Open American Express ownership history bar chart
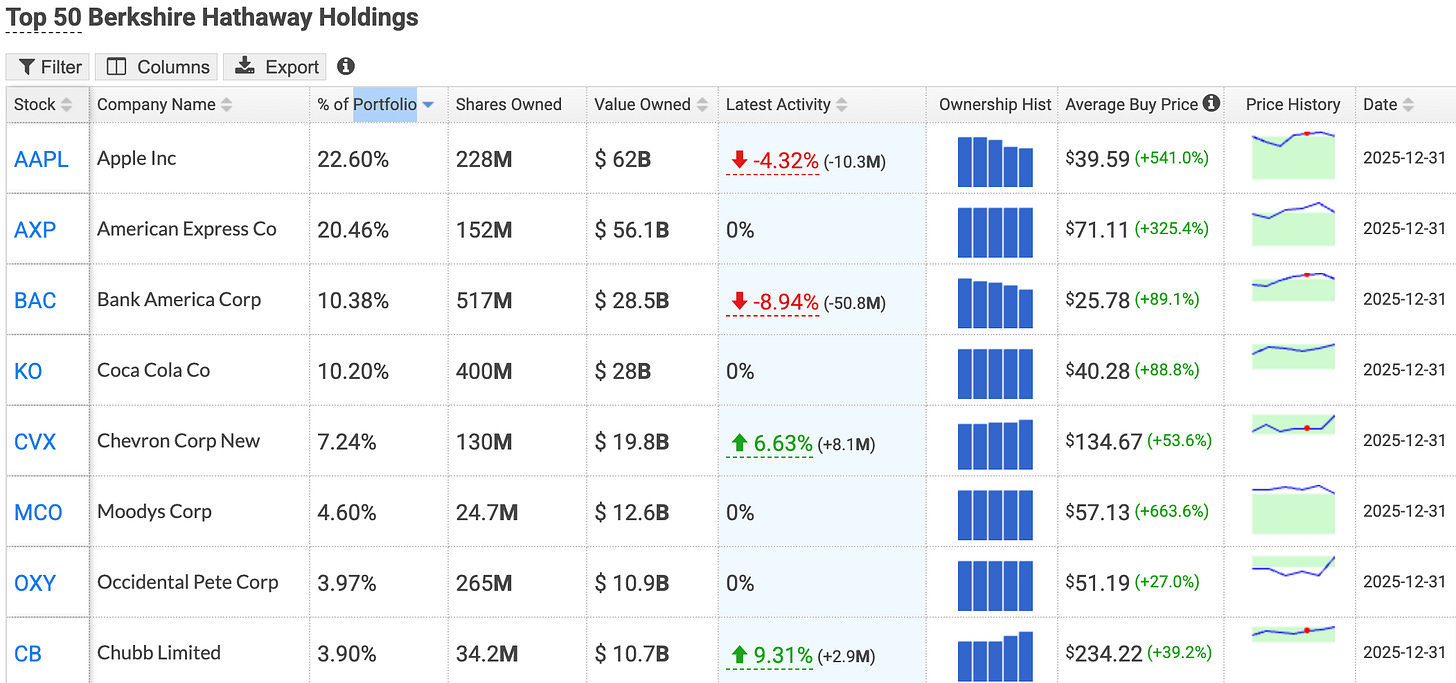 (x=995, y=232)
